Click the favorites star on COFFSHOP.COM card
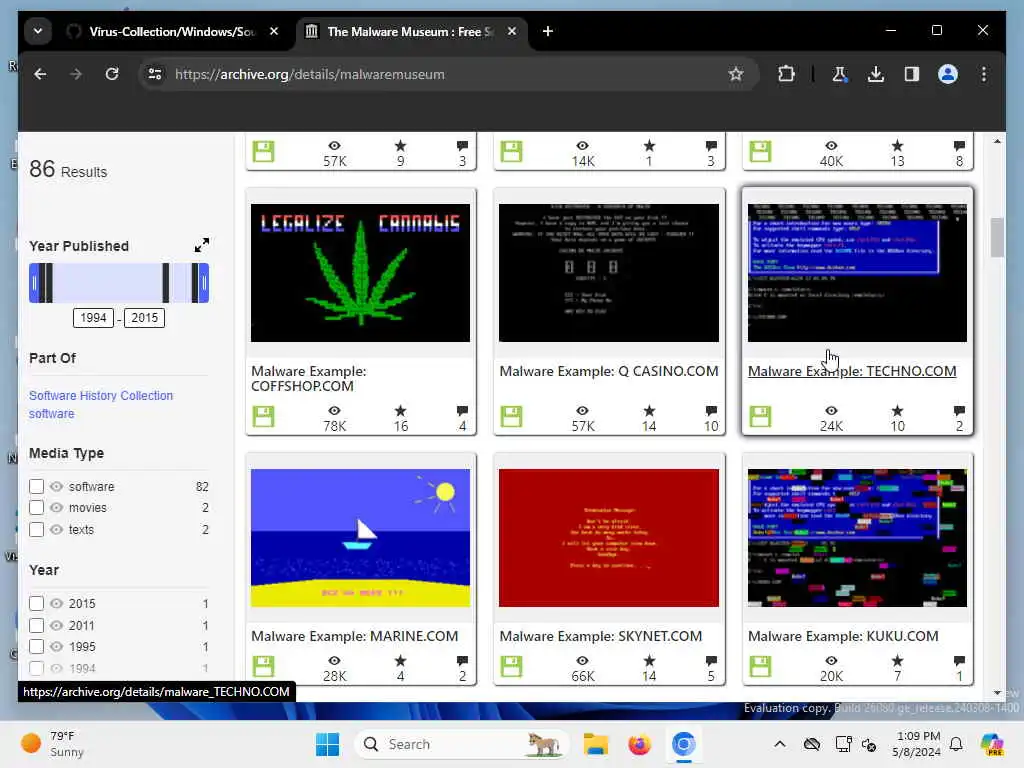This screenshot has height=768, width=1024. click(x=400, y=411)
